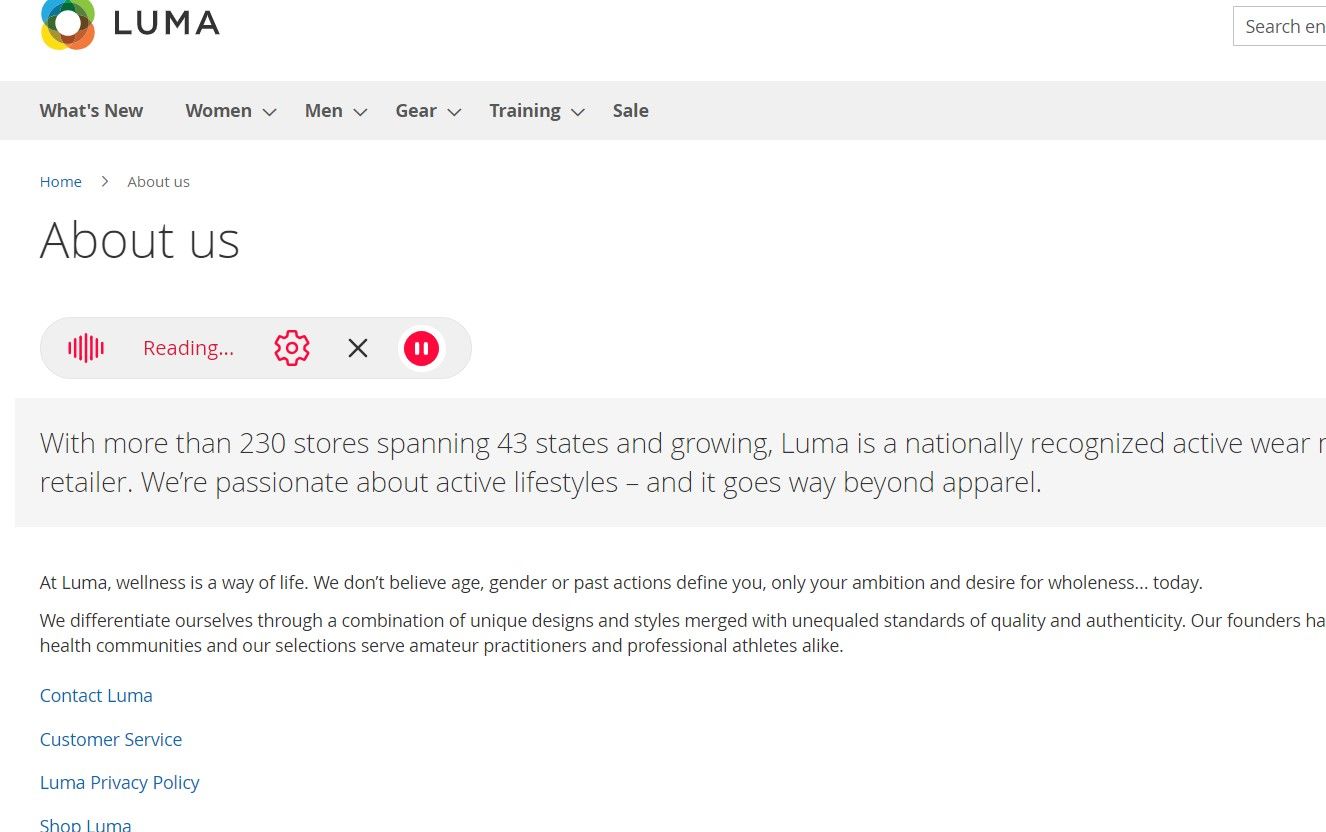Open the Contact Luma link
Viewport: 1326px width, 832px height.
[x=96, y=696]
